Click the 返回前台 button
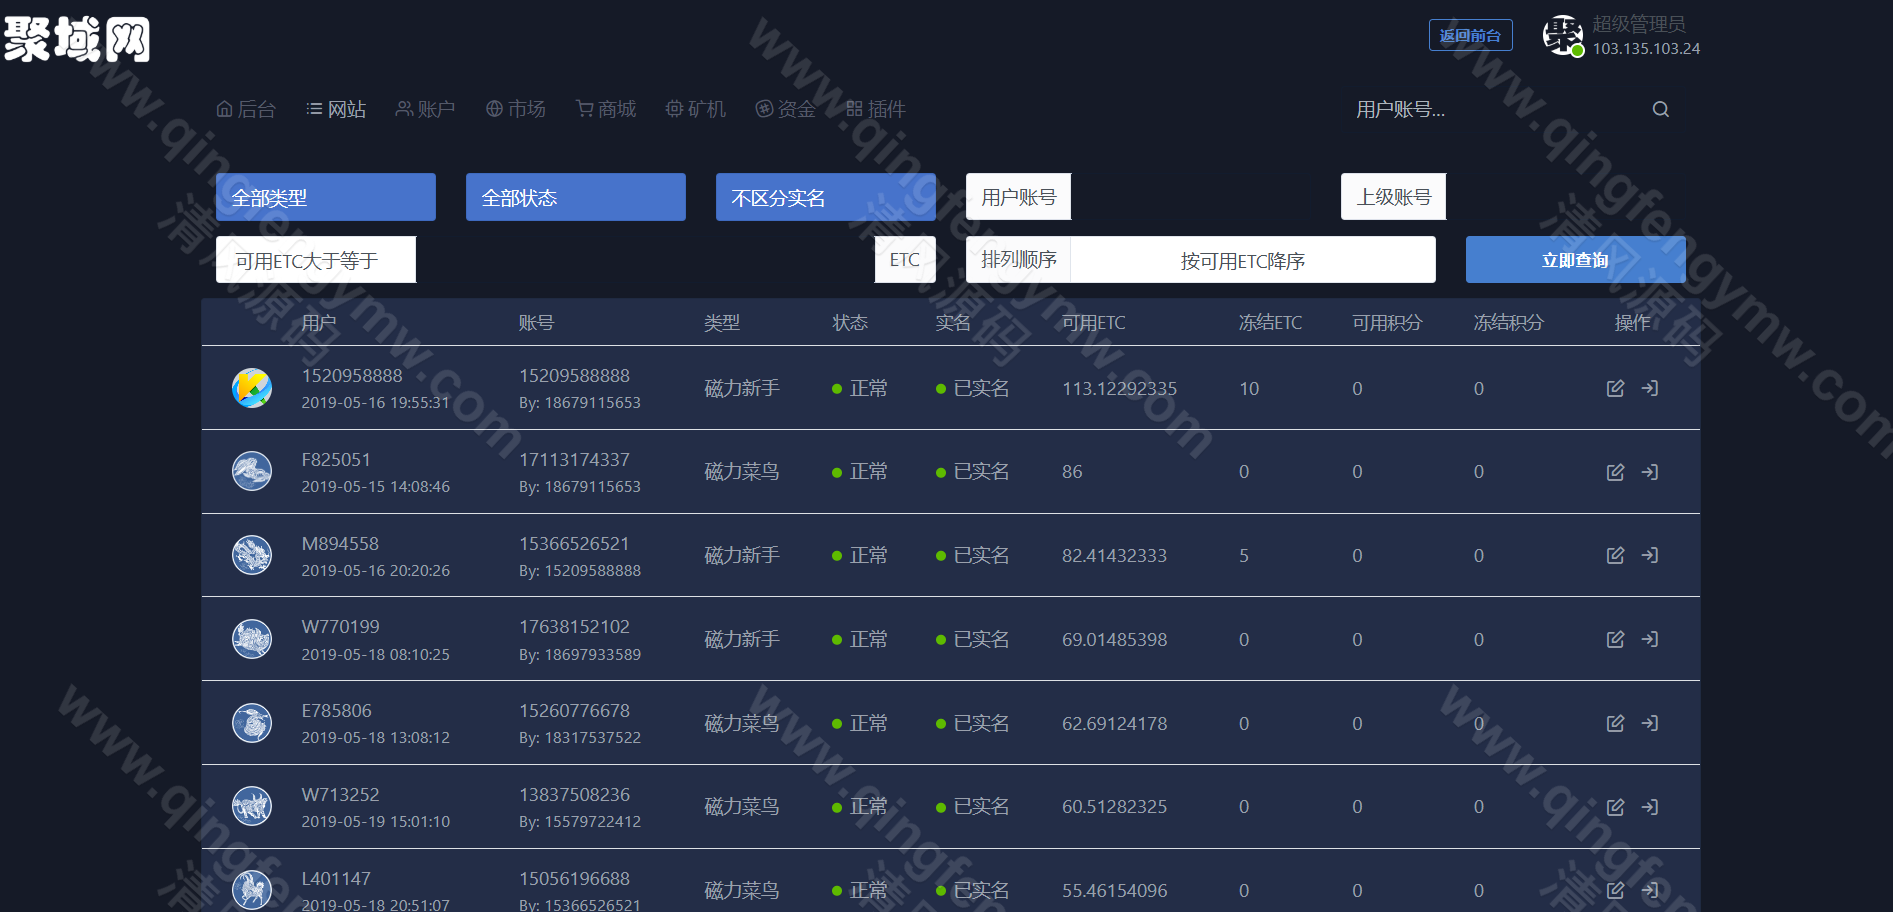The image size is (1893, 912). [x=1470, y=34]
